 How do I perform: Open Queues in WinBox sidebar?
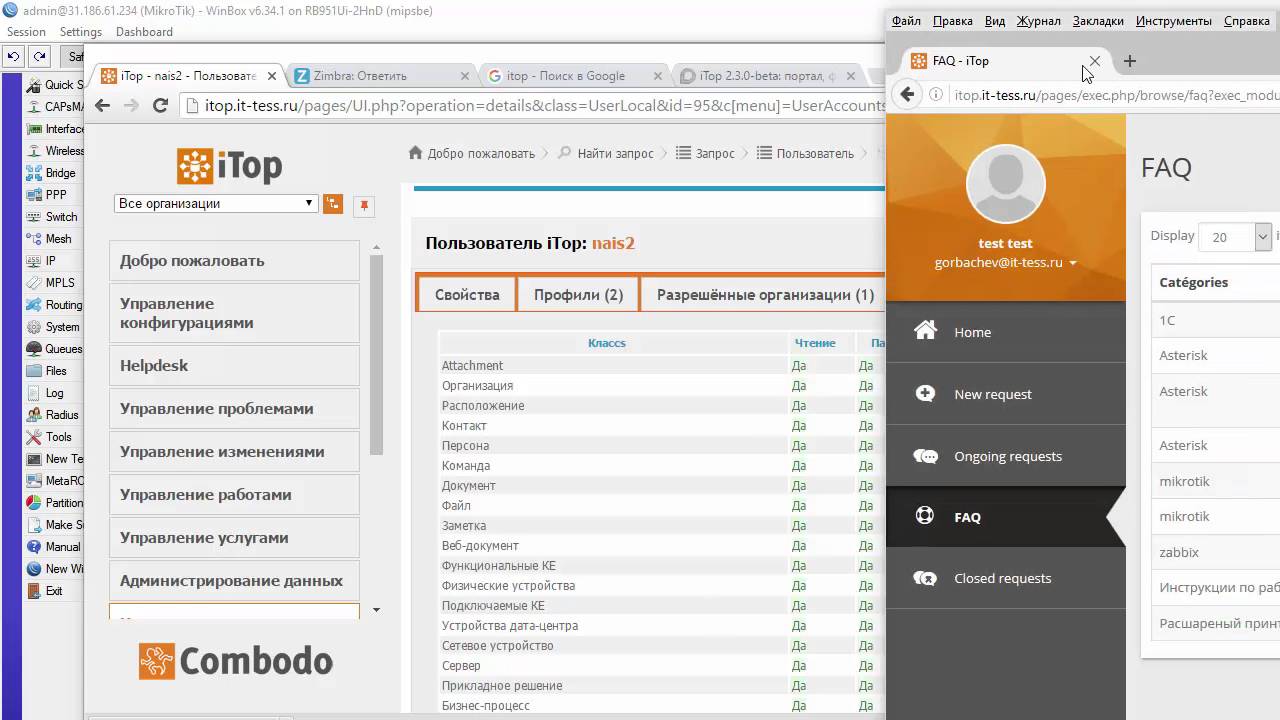coord(55,349)
